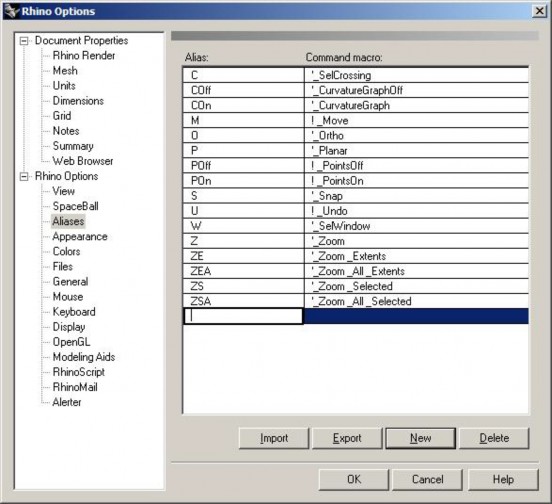
Task: Go to the Keyboard settings page
Action: (74, 312)
